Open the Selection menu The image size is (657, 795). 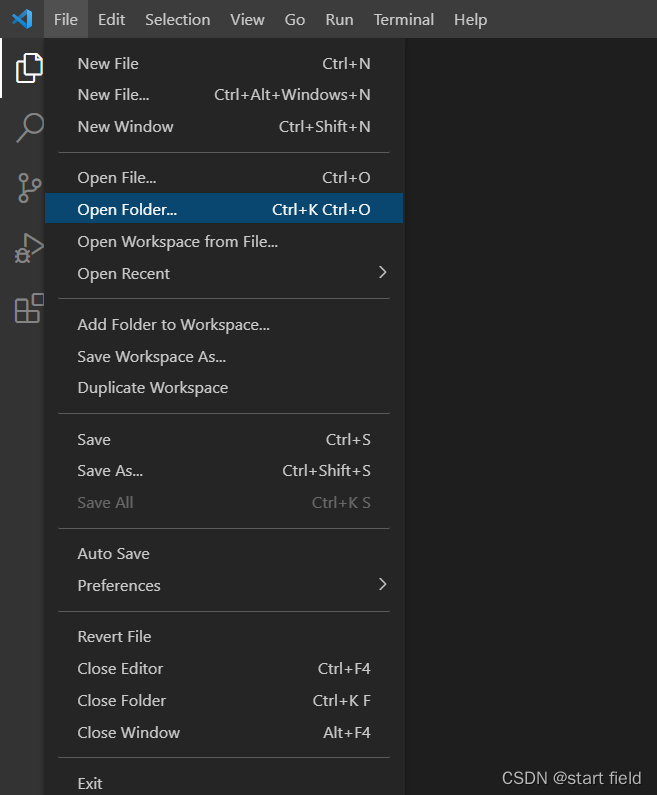tap(177, 19)
